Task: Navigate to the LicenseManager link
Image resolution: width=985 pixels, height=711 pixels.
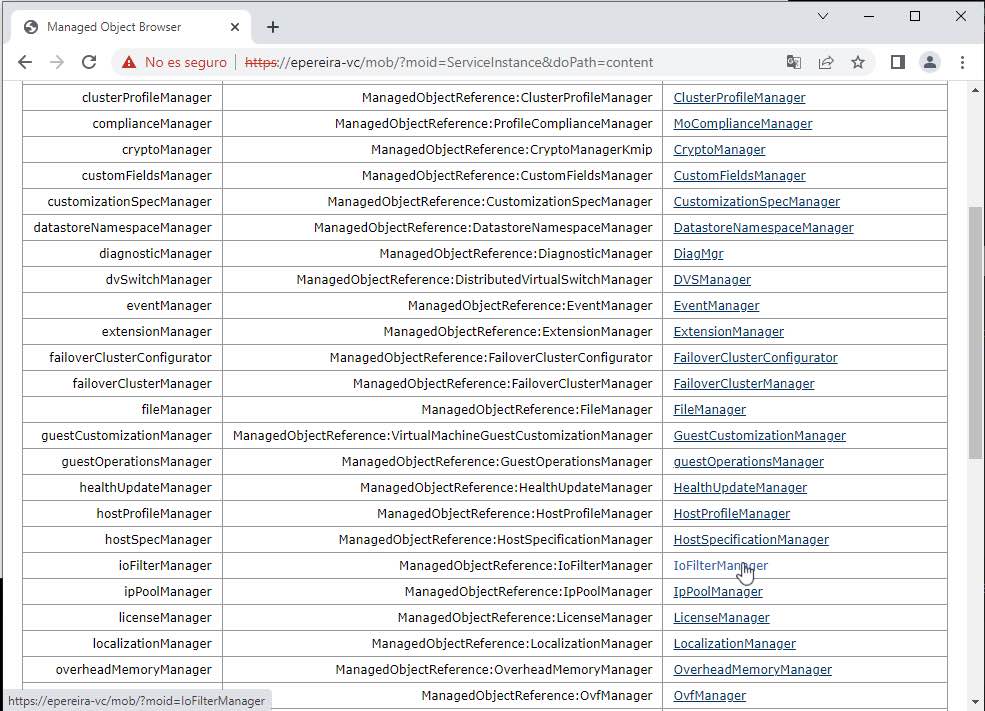Action: tap(721, 618)
